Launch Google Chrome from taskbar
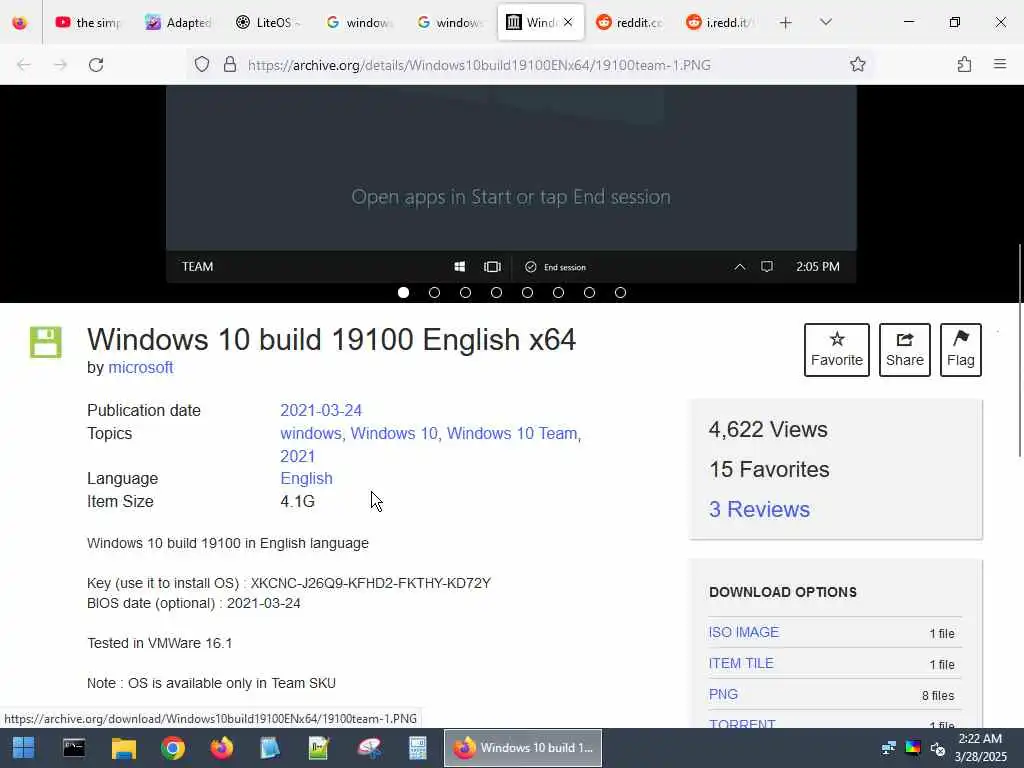The width and height of the screenshot is (1024, 768). (172, 748)
